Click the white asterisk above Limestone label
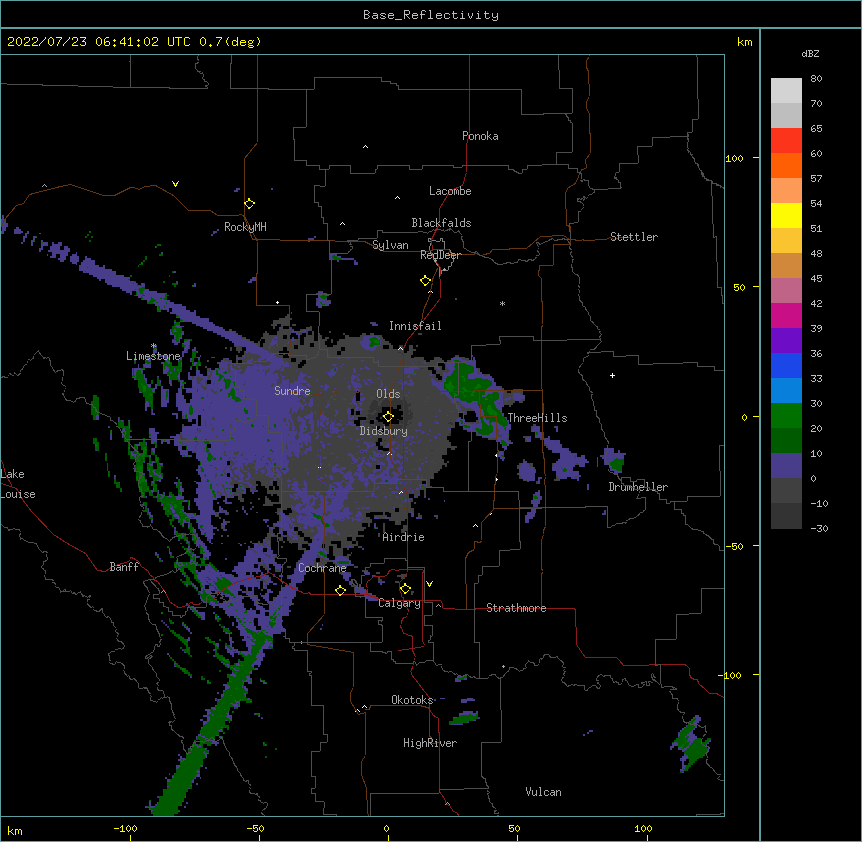This screenshot has width=862, height=842. point(154,346)
